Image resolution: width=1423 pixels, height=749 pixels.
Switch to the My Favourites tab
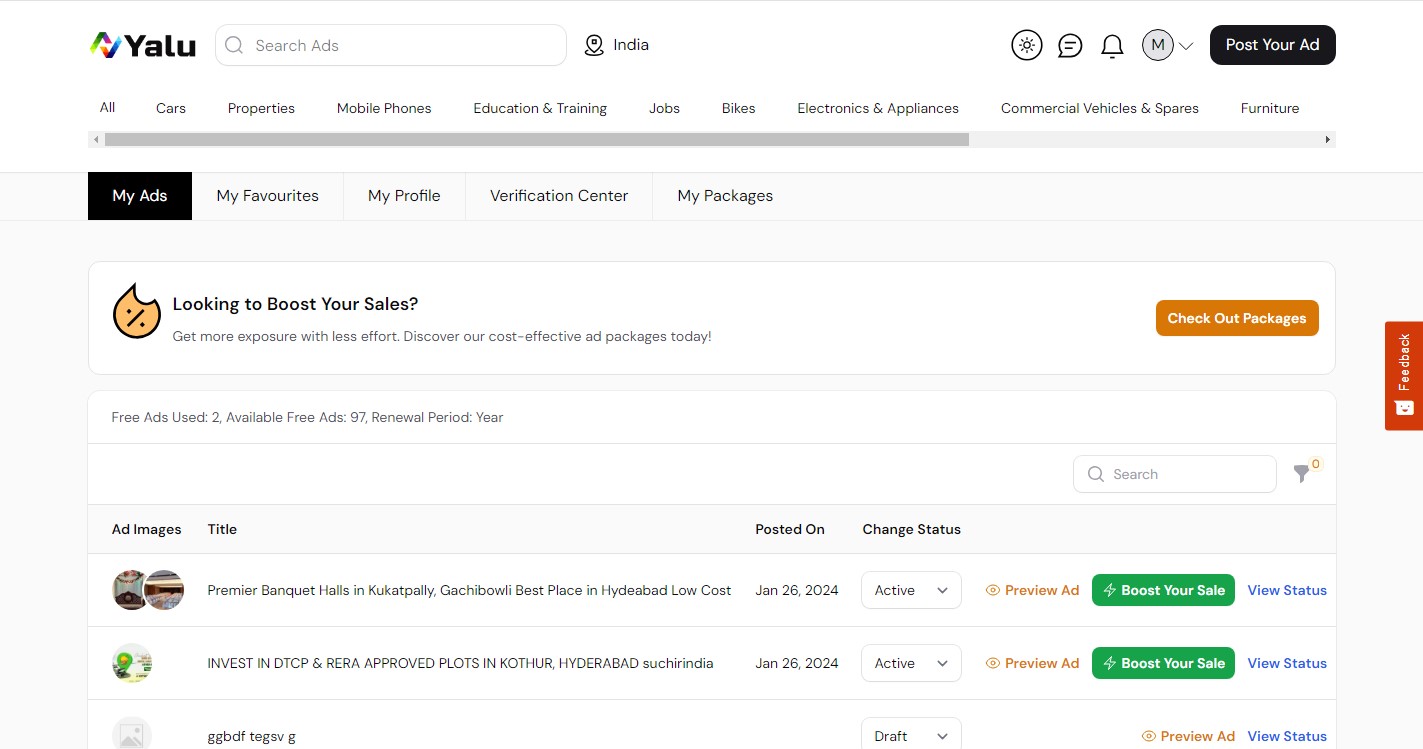pos(267,196)
